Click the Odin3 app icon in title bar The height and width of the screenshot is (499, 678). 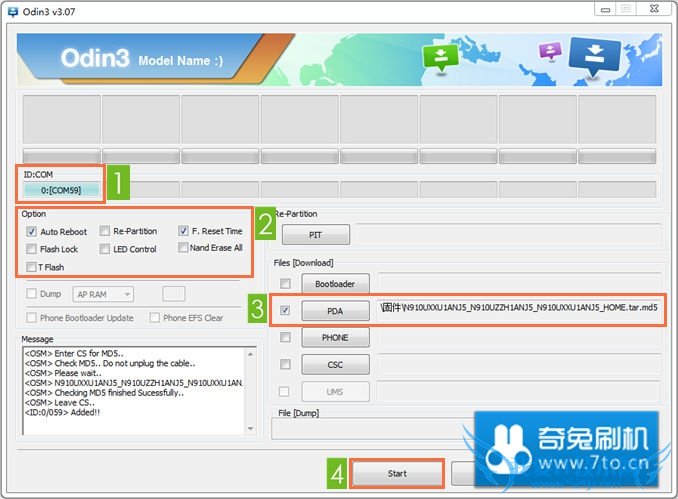coord(13,12)
